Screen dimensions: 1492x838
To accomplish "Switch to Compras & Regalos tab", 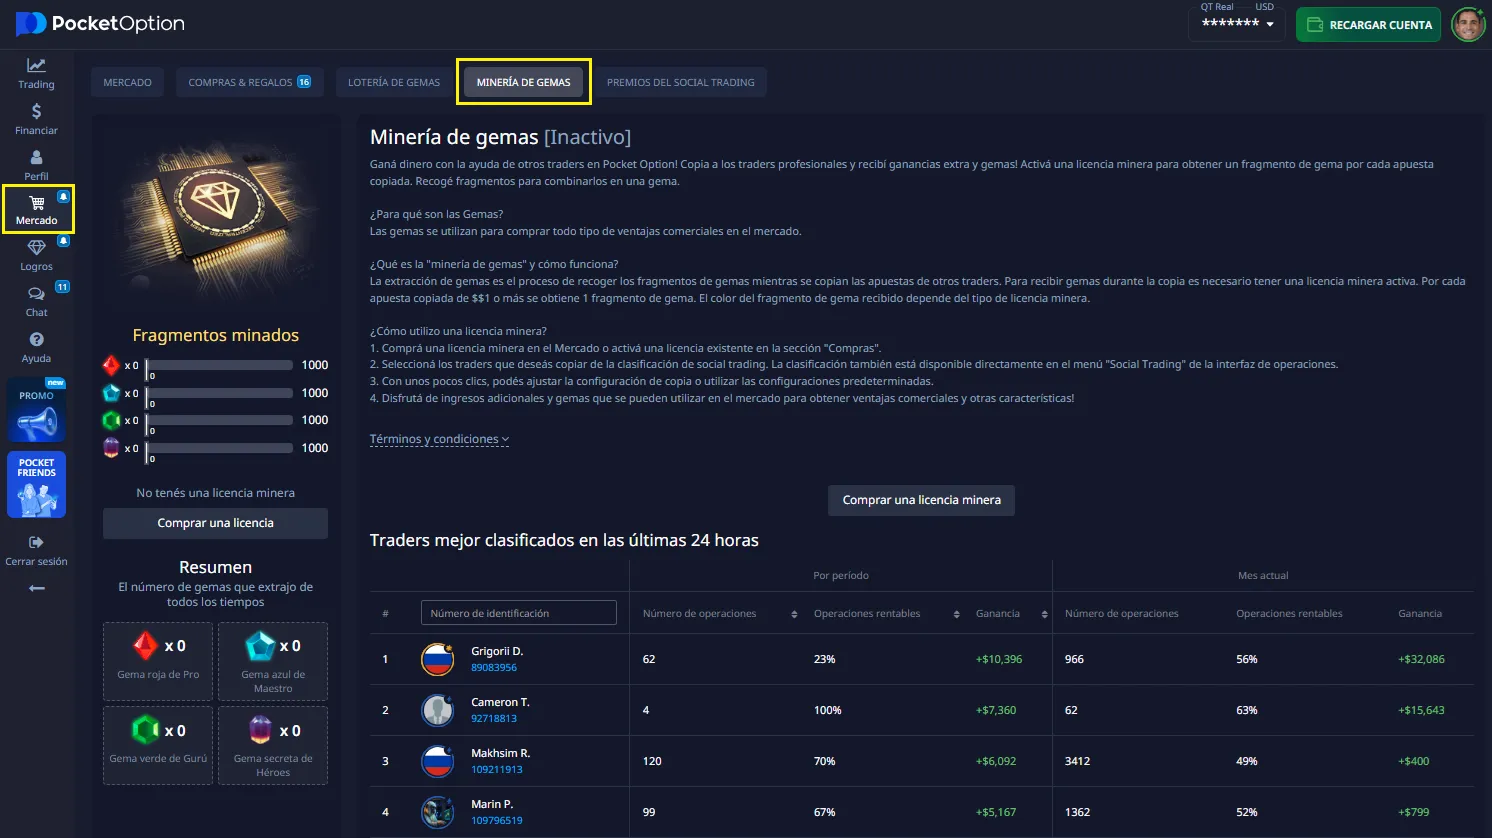I will pyautogui.click(x=248, y=82).
